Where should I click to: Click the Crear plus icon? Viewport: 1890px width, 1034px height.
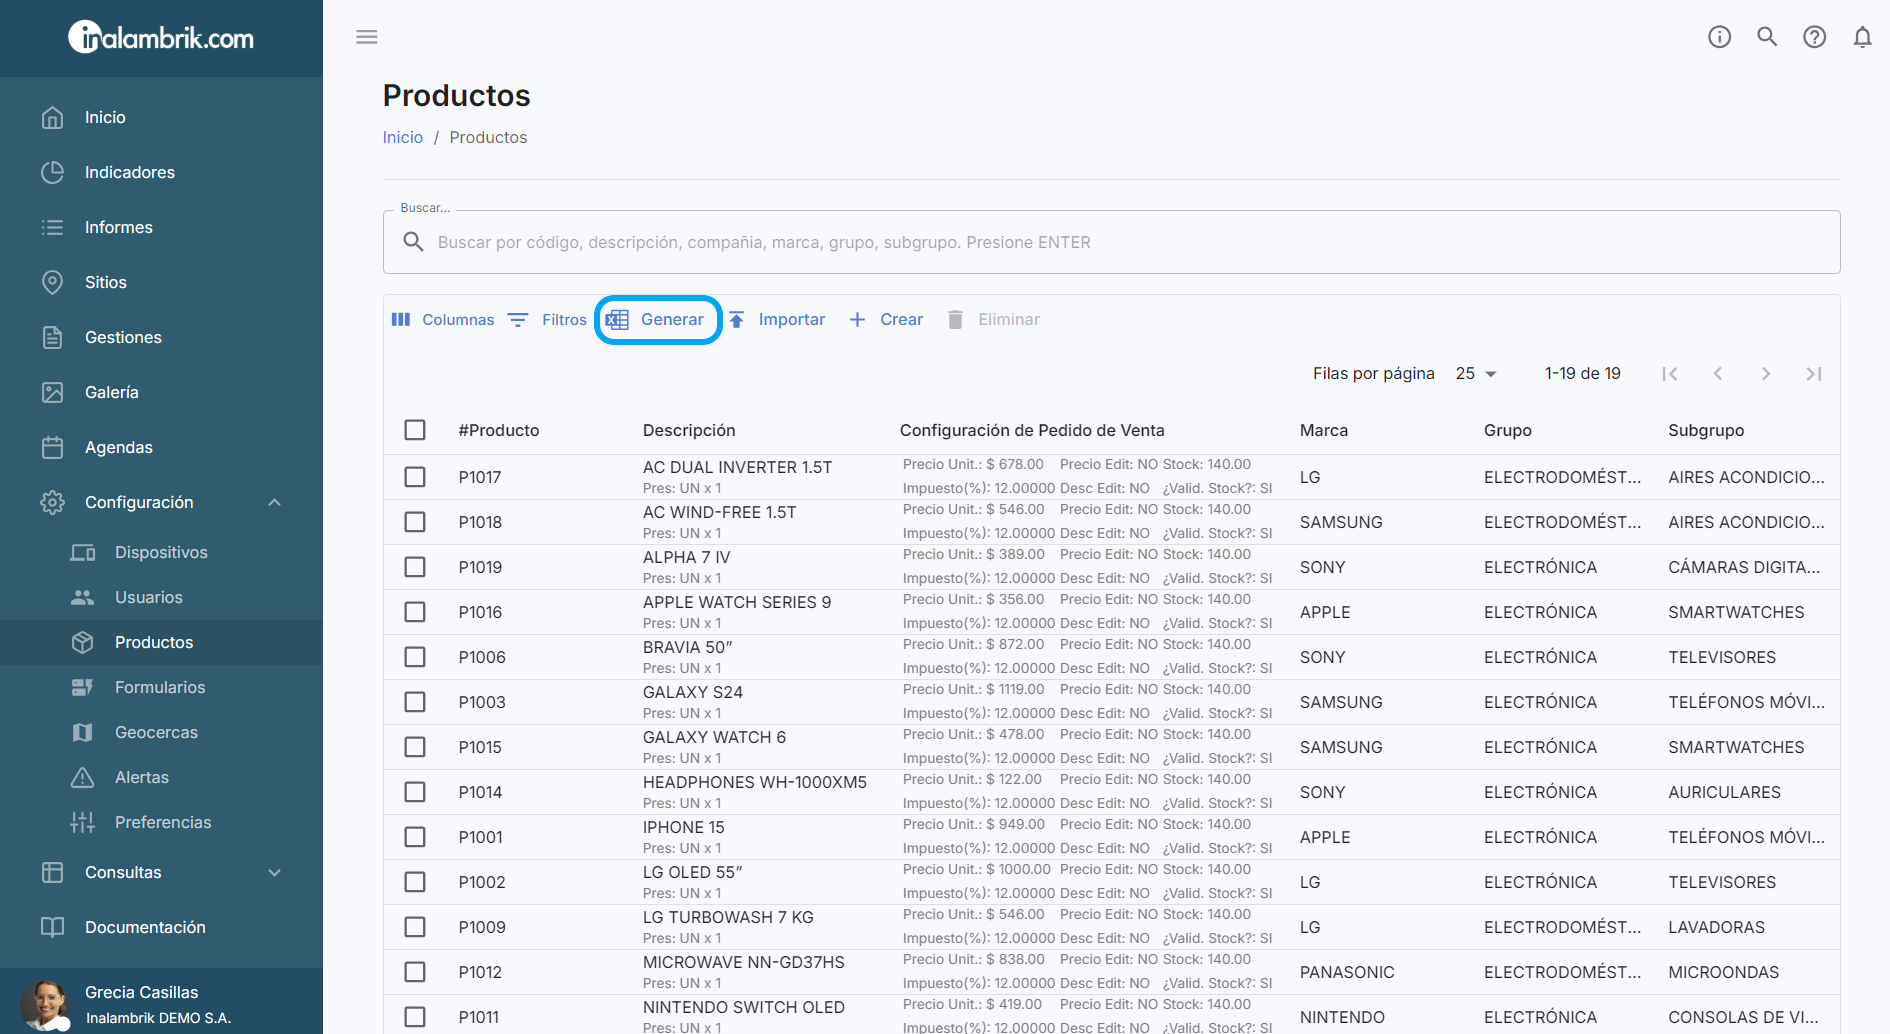tap(857, 319)
